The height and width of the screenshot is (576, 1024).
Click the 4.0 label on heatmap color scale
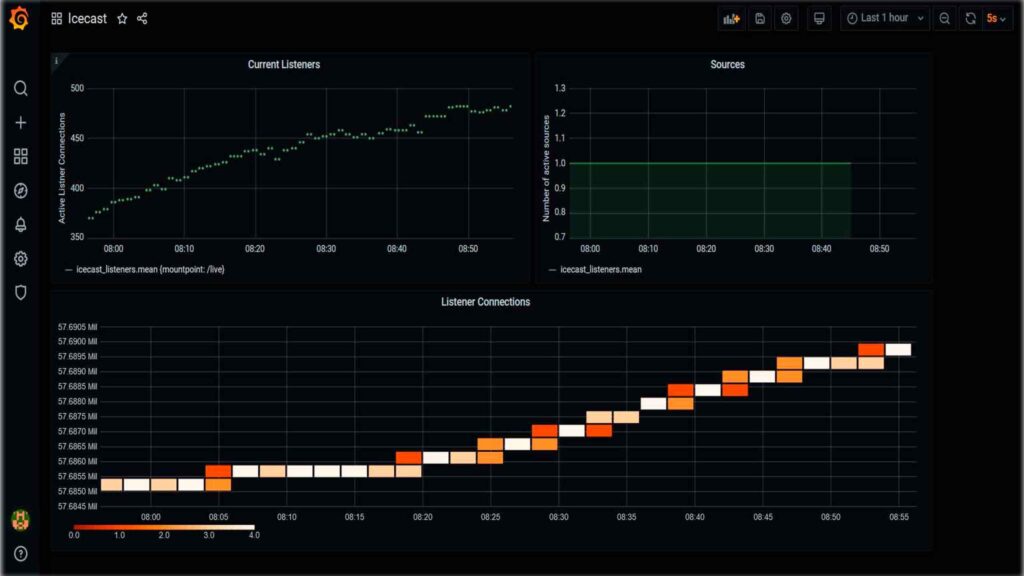[254, 535]
